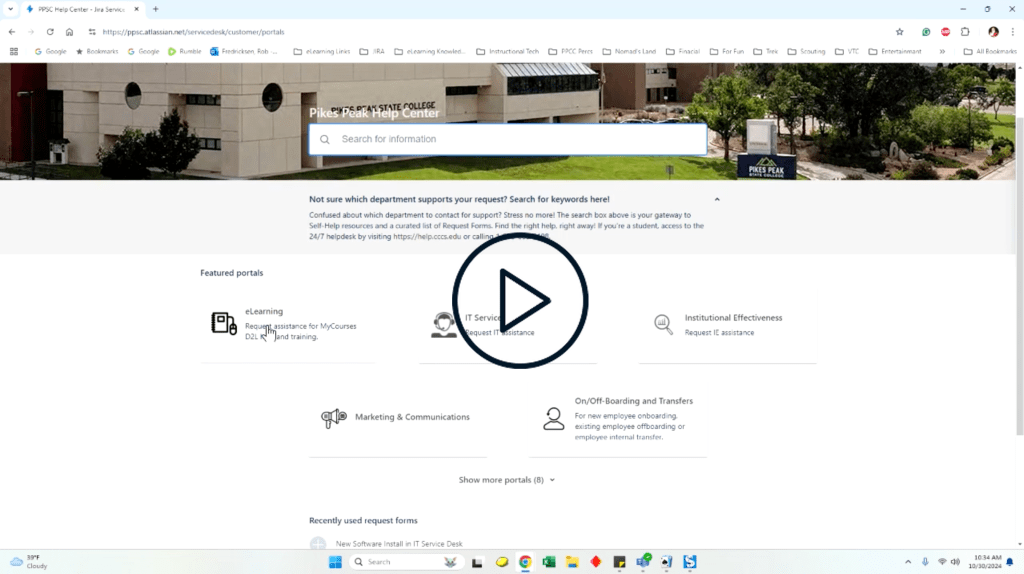Collapse the 'Not sure which department' announcement chevron
This screenshot has height=574, width=1024.
717,199
